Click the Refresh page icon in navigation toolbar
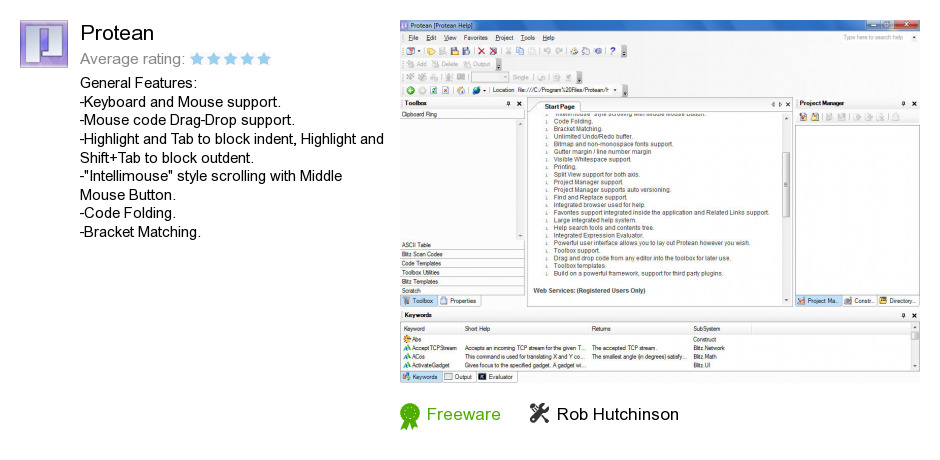Viewport: 940px width, 460px height. pos(433,91)
